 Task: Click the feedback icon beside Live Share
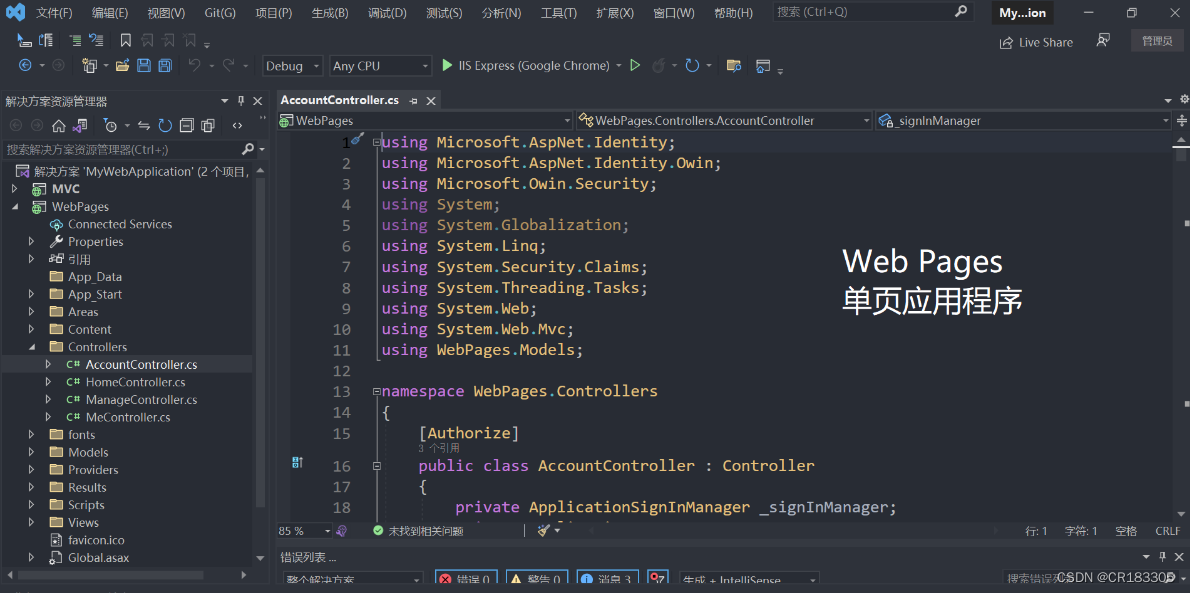click(x=1103, y=41)
